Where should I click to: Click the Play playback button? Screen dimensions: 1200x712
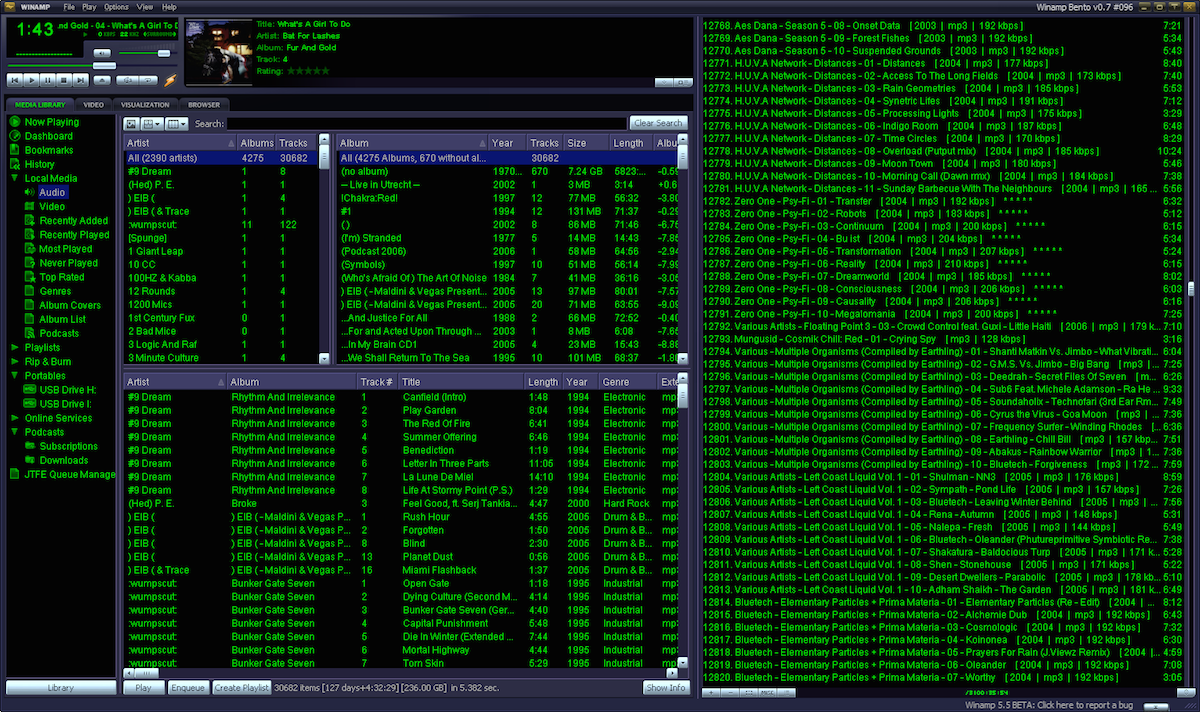pos(32,80)
